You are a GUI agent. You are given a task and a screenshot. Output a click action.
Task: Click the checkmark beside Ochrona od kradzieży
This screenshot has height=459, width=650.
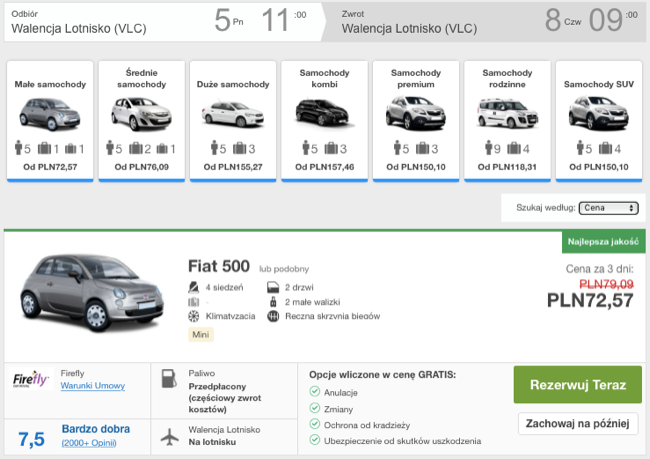[x=315, y=424]
